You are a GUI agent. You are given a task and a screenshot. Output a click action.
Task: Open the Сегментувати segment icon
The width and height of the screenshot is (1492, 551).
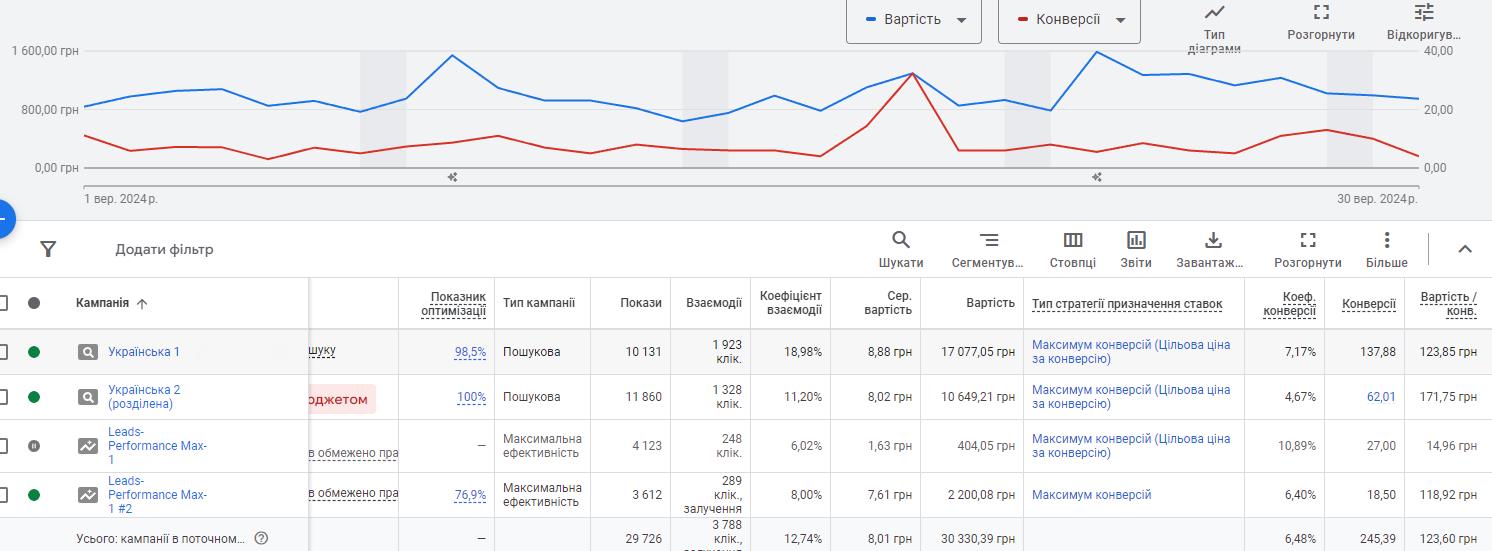tap(988, 240)
